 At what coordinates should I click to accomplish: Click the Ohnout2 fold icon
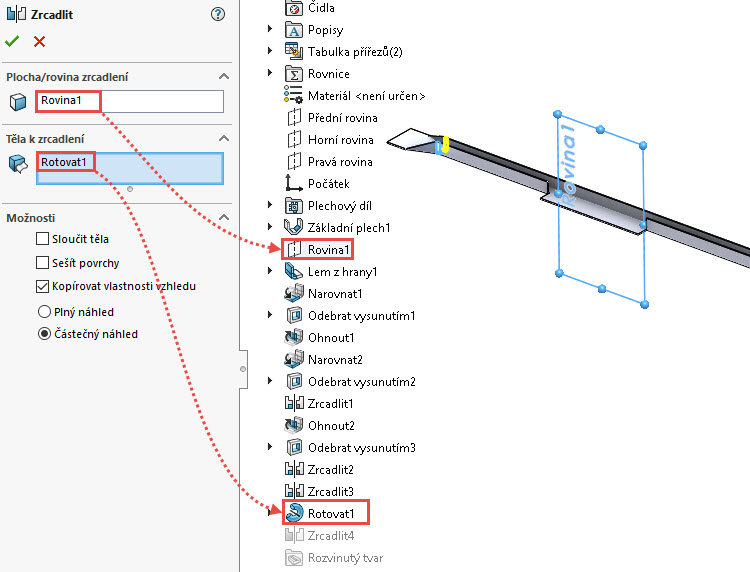coord(294,425)
